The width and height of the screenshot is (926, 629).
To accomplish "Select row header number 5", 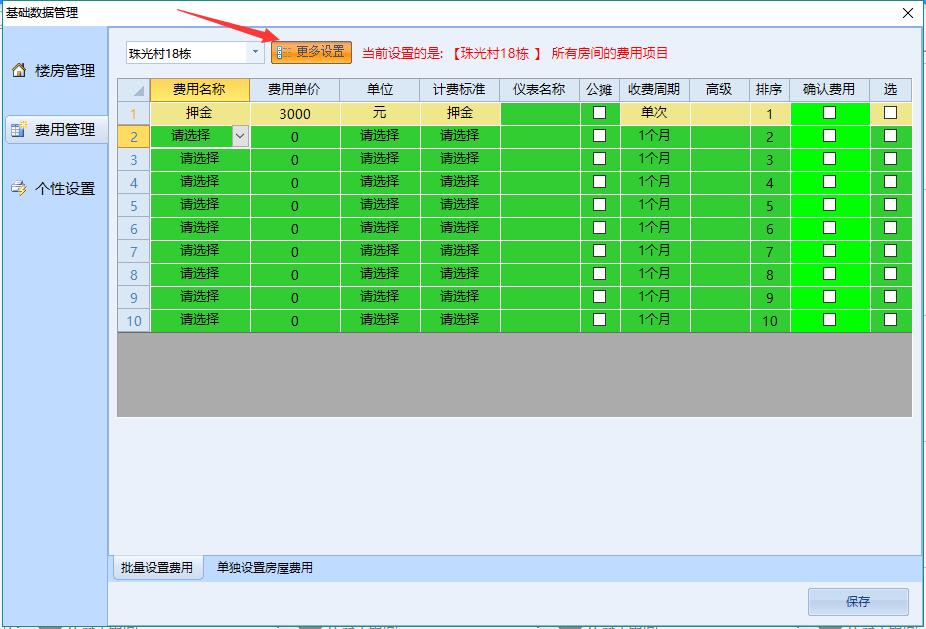I will [x=133, y=206].
